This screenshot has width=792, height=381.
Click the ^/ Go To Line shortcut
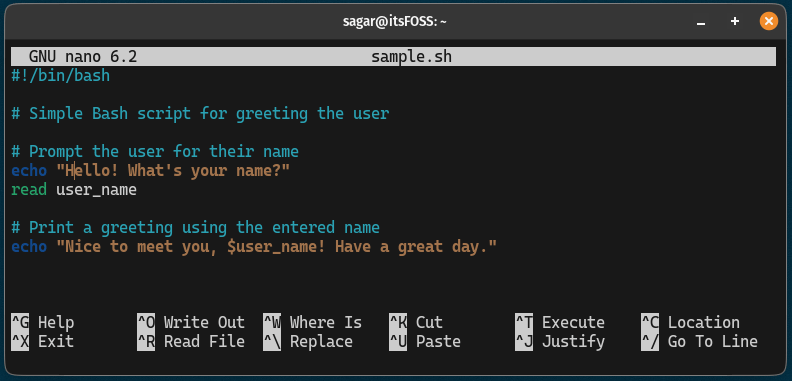coord(700,342)
